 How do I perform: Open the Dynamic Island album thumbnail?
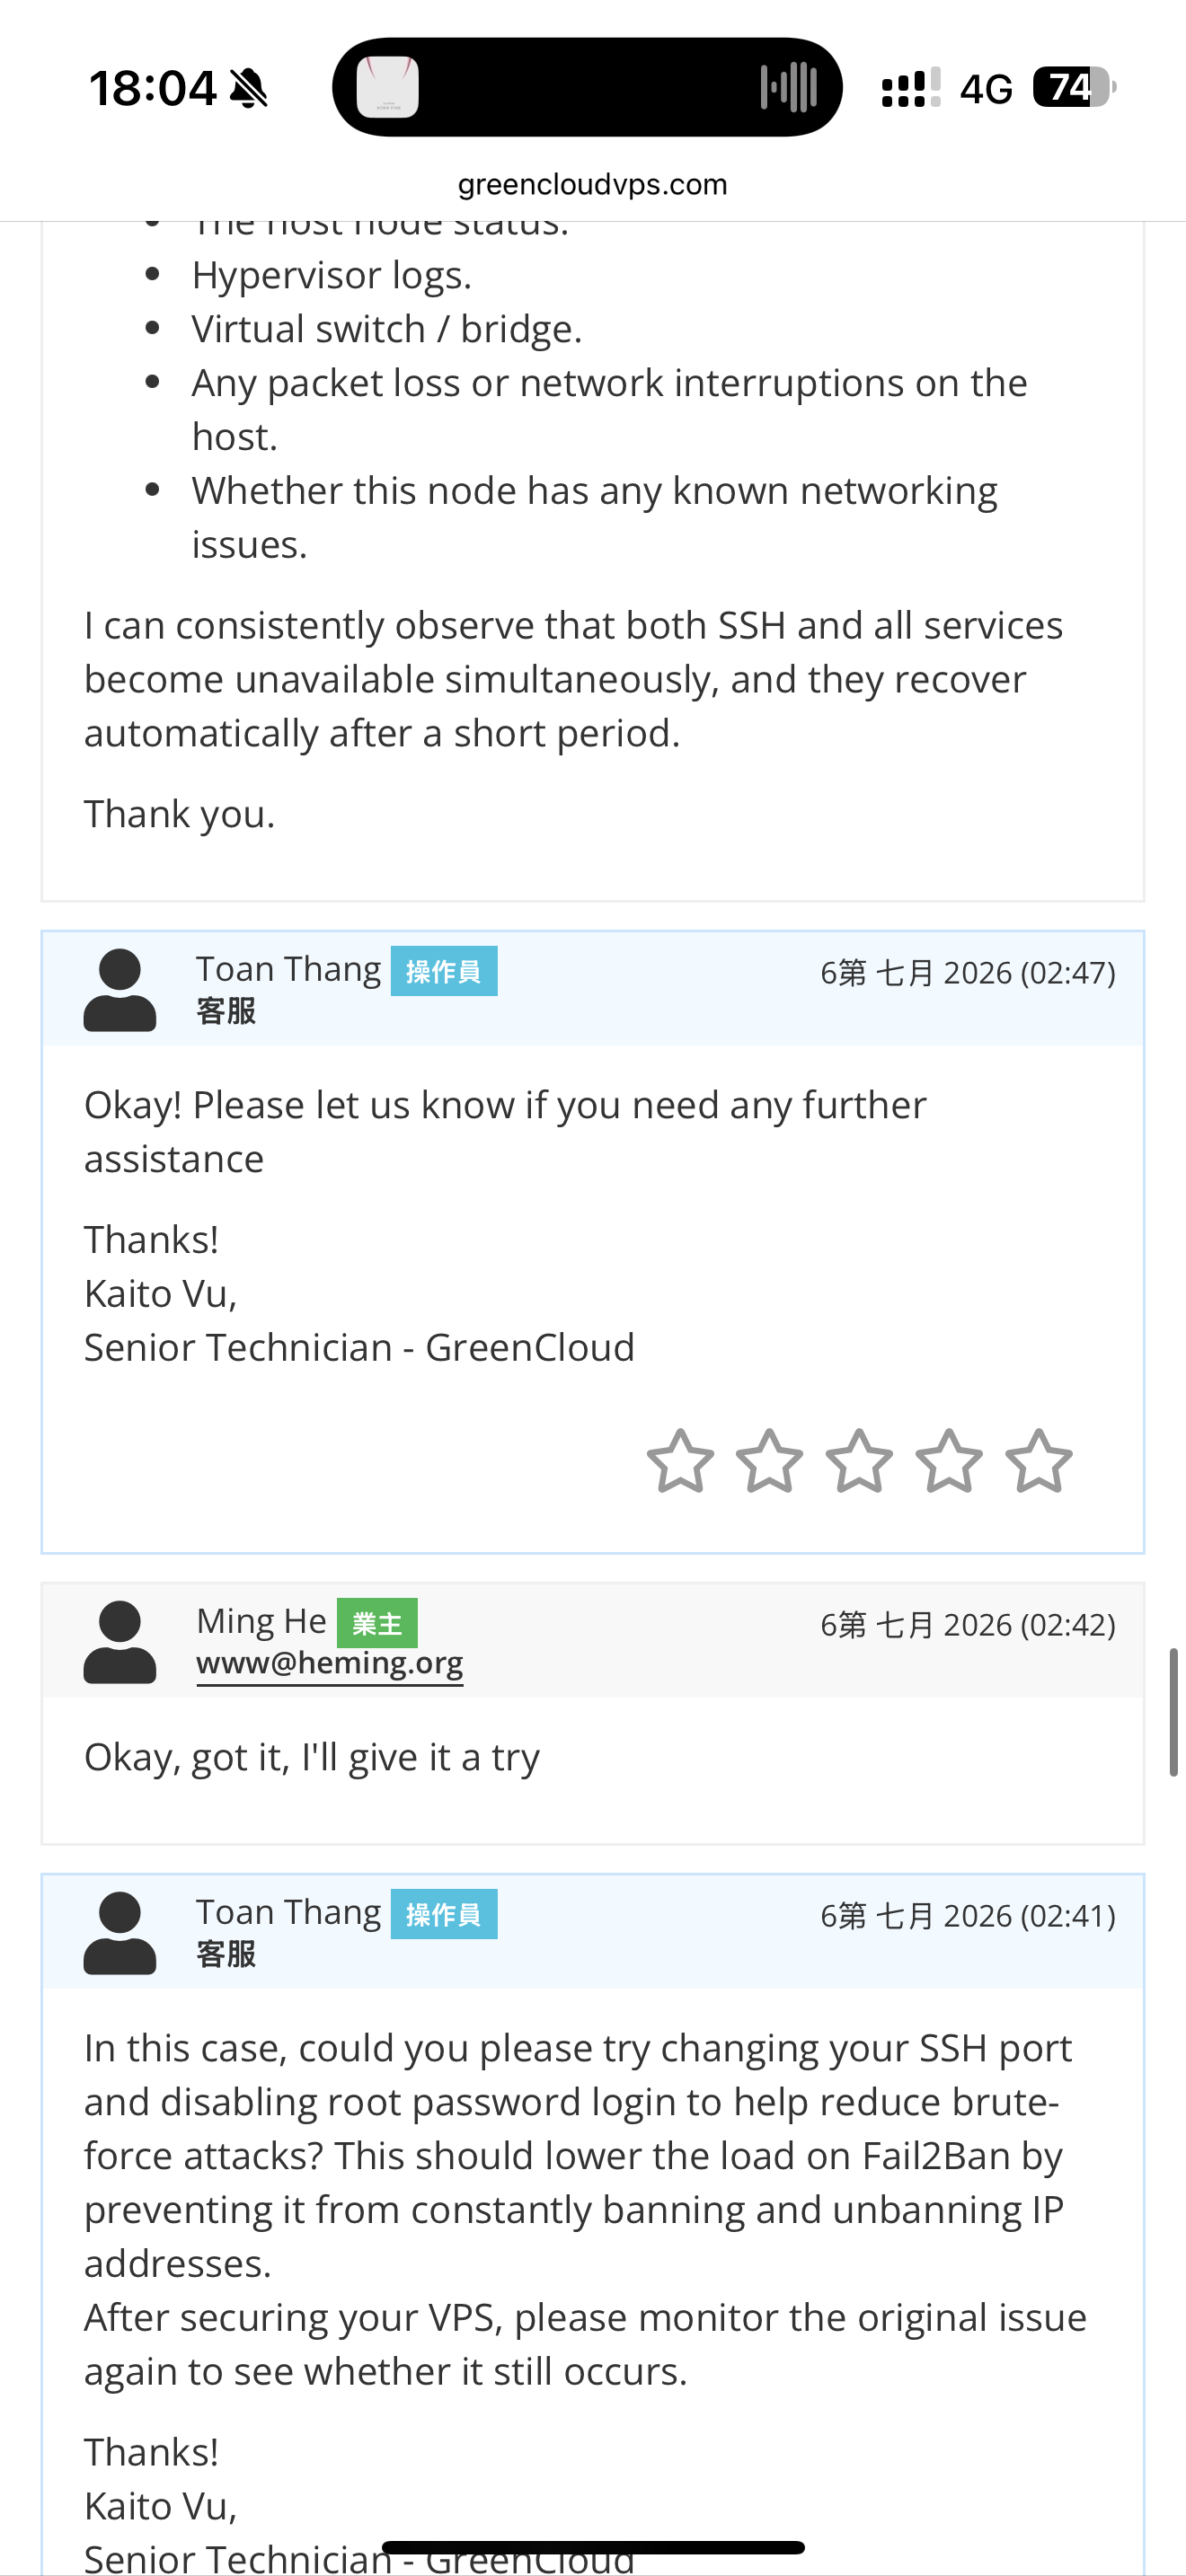point(388,87)
